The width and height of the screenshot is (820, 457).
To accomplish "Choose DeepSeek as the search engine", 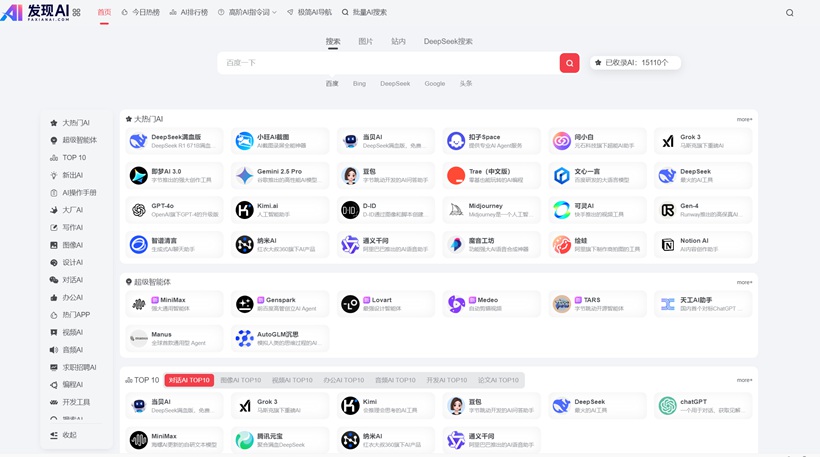I will coord(395,84).
